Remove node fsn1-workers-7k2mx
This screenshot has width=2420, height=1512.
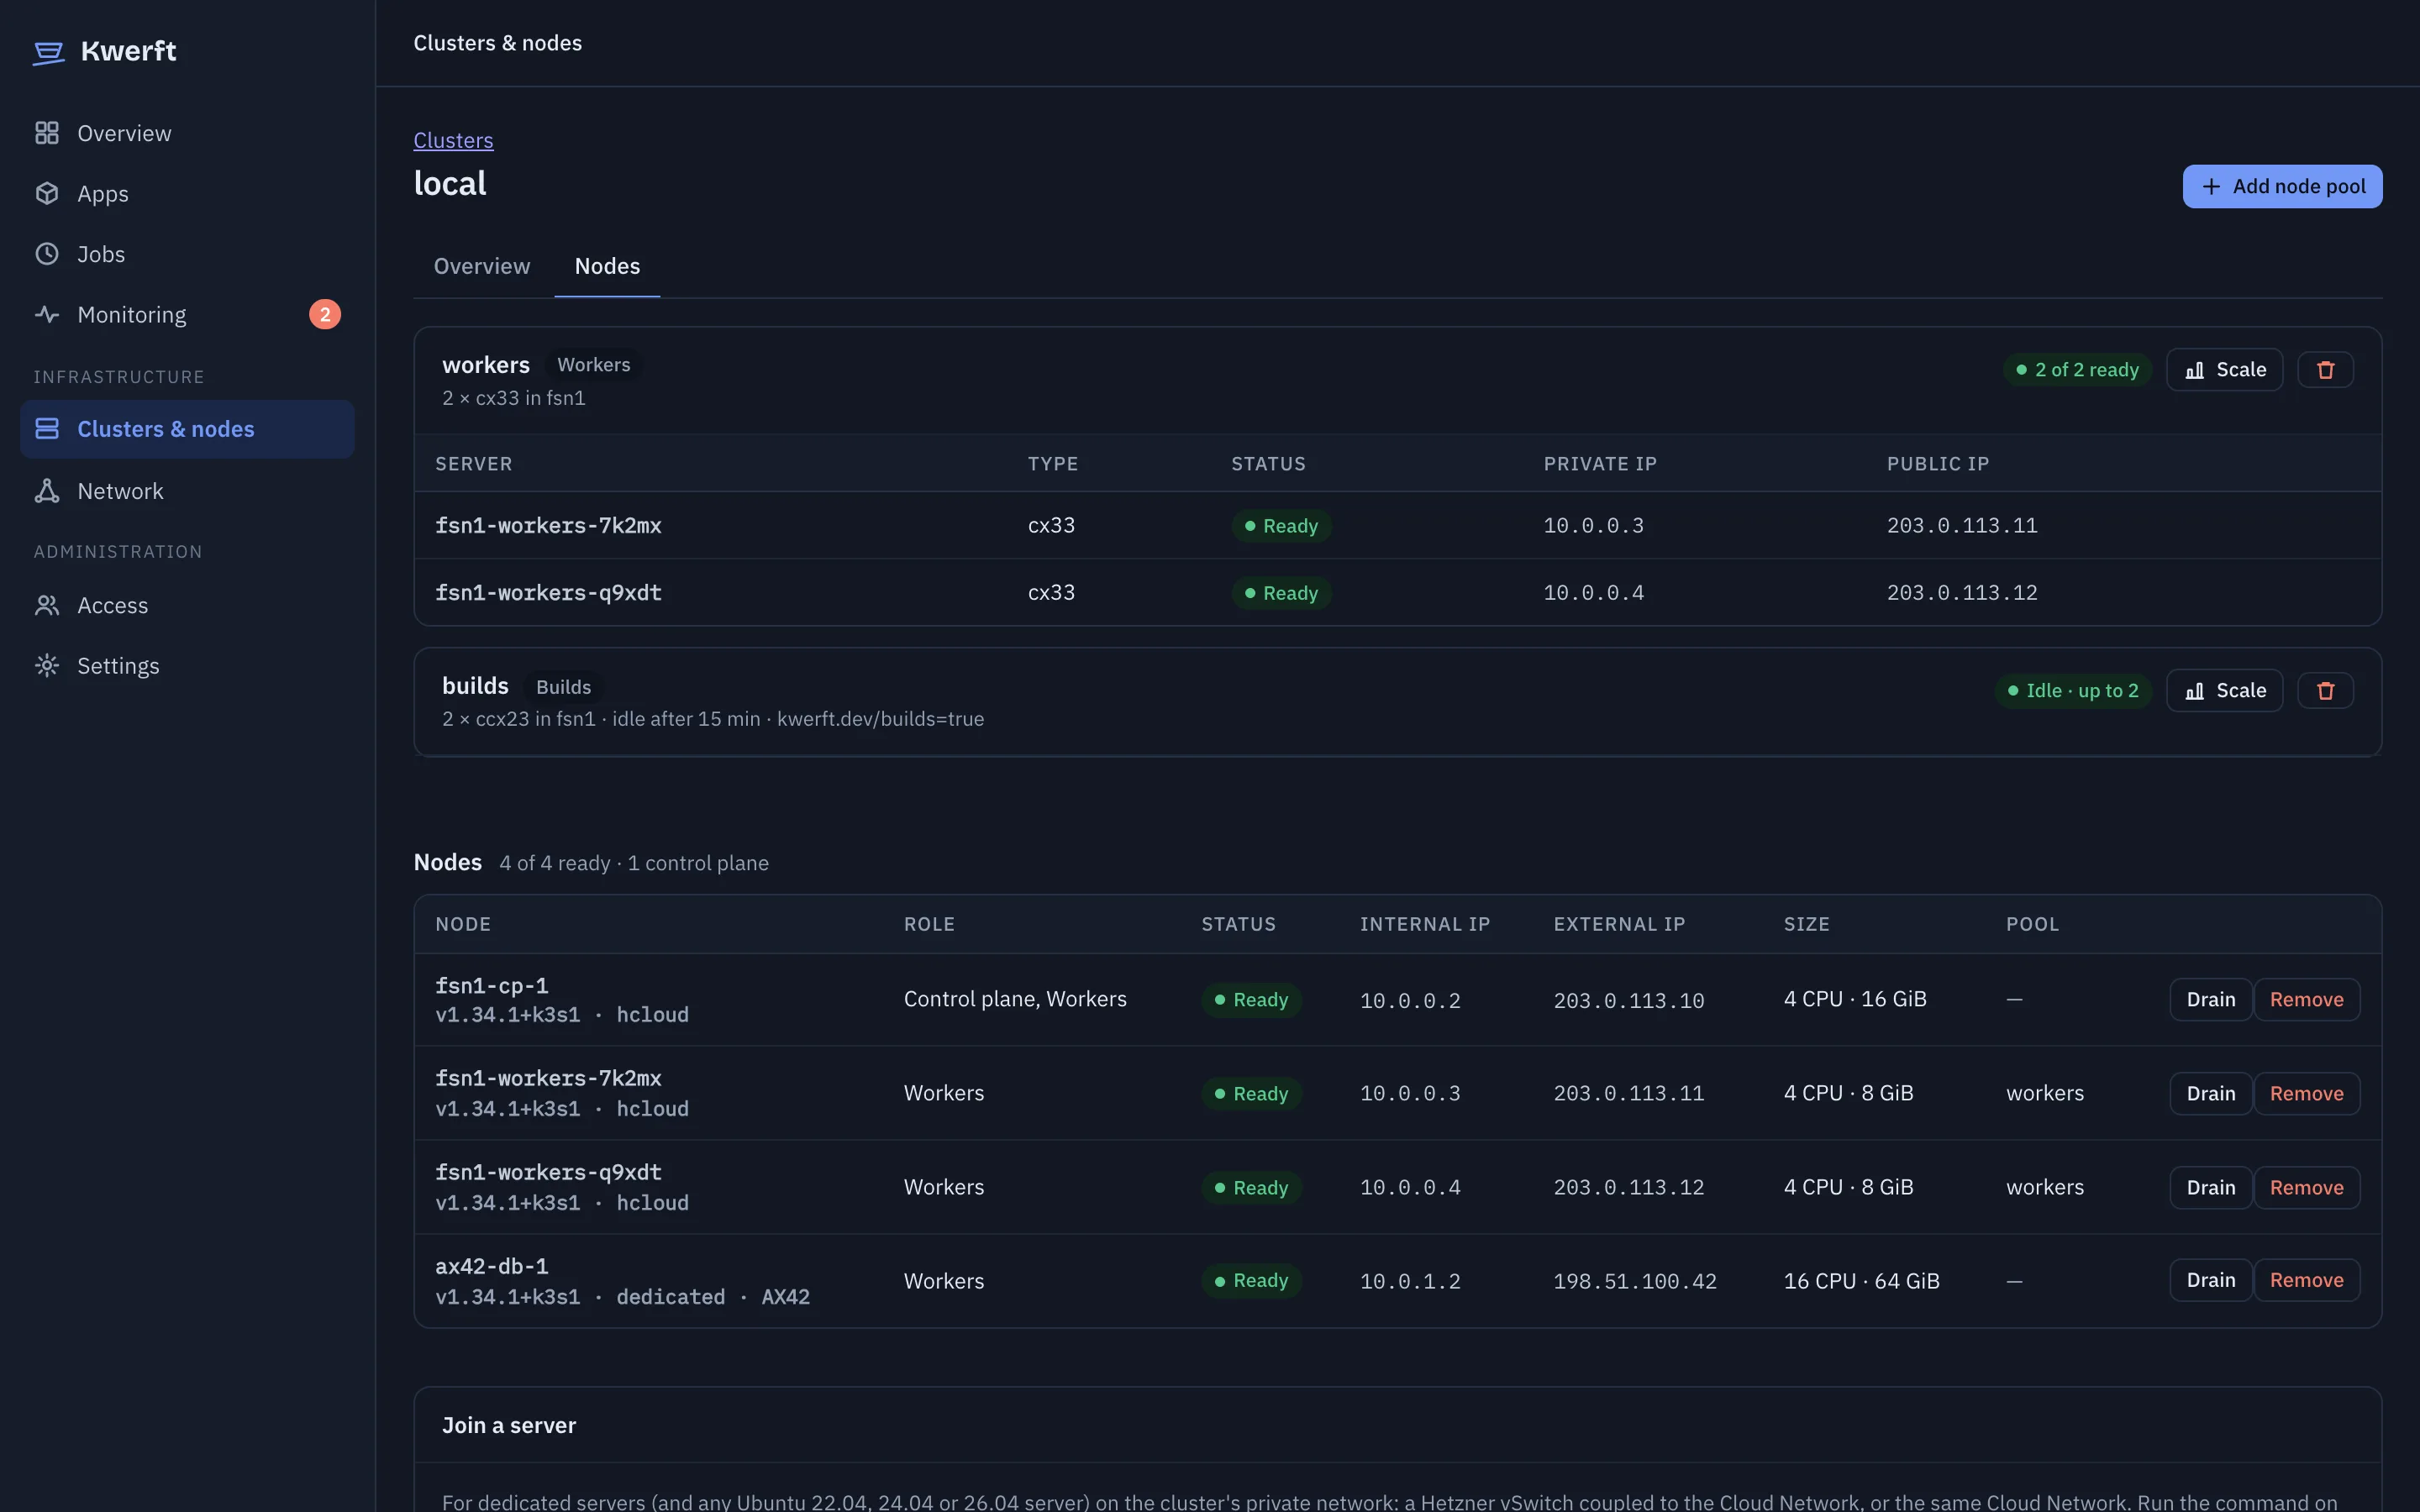coord(2306,1094)
